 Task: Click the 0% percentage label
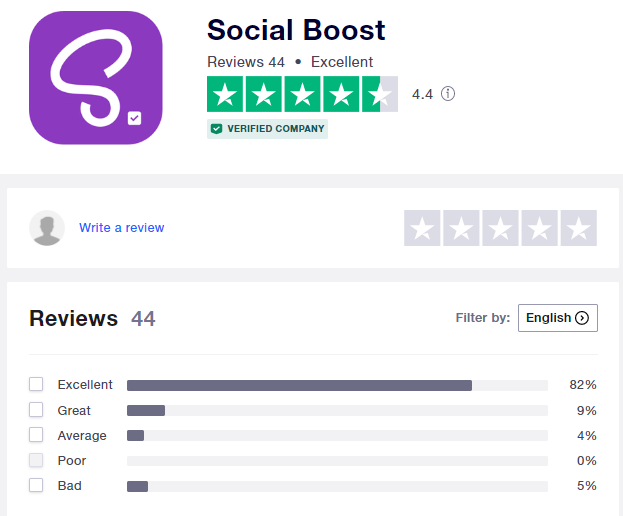click(586, 460)
